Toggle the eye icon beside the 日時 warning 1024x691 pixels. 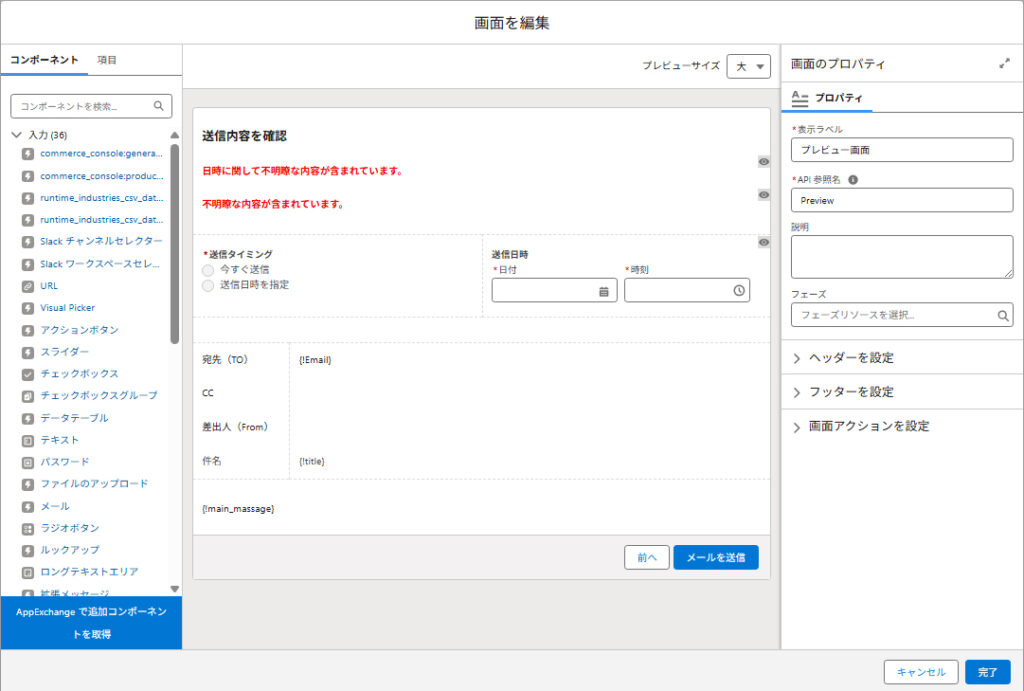764,161
